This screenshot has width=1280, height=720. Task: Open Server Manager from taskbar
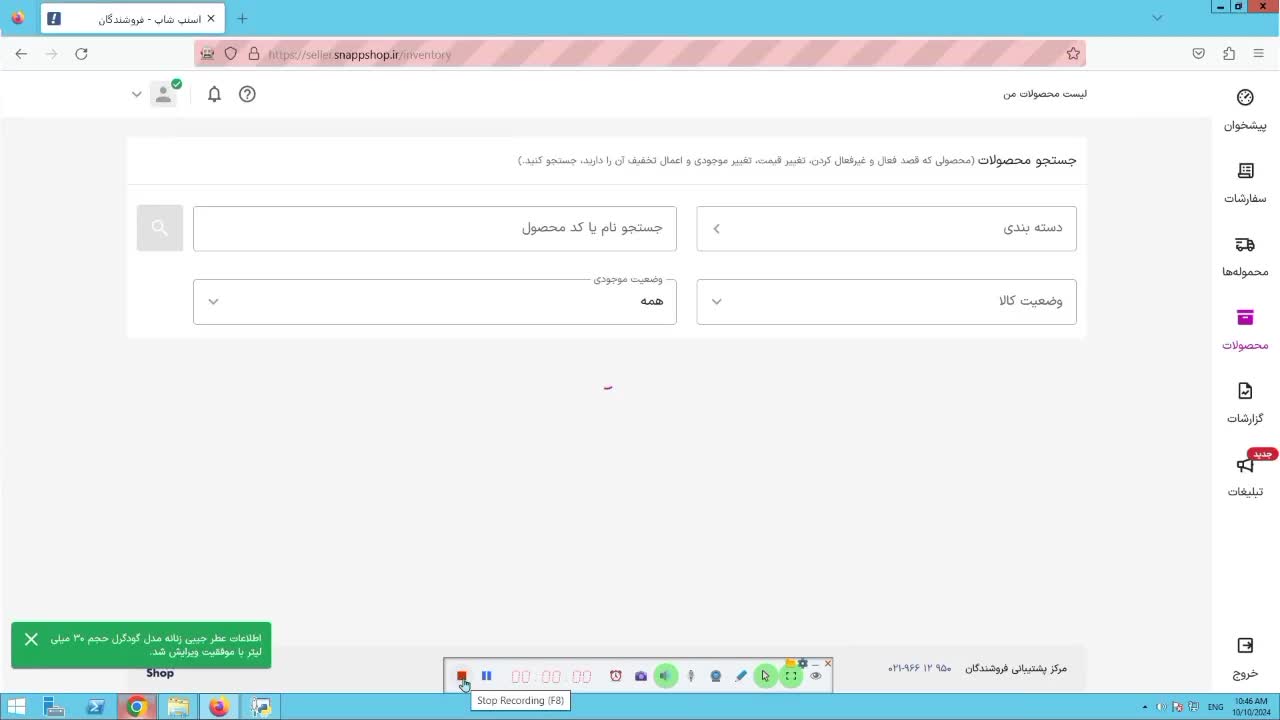(x=55, y=707)
